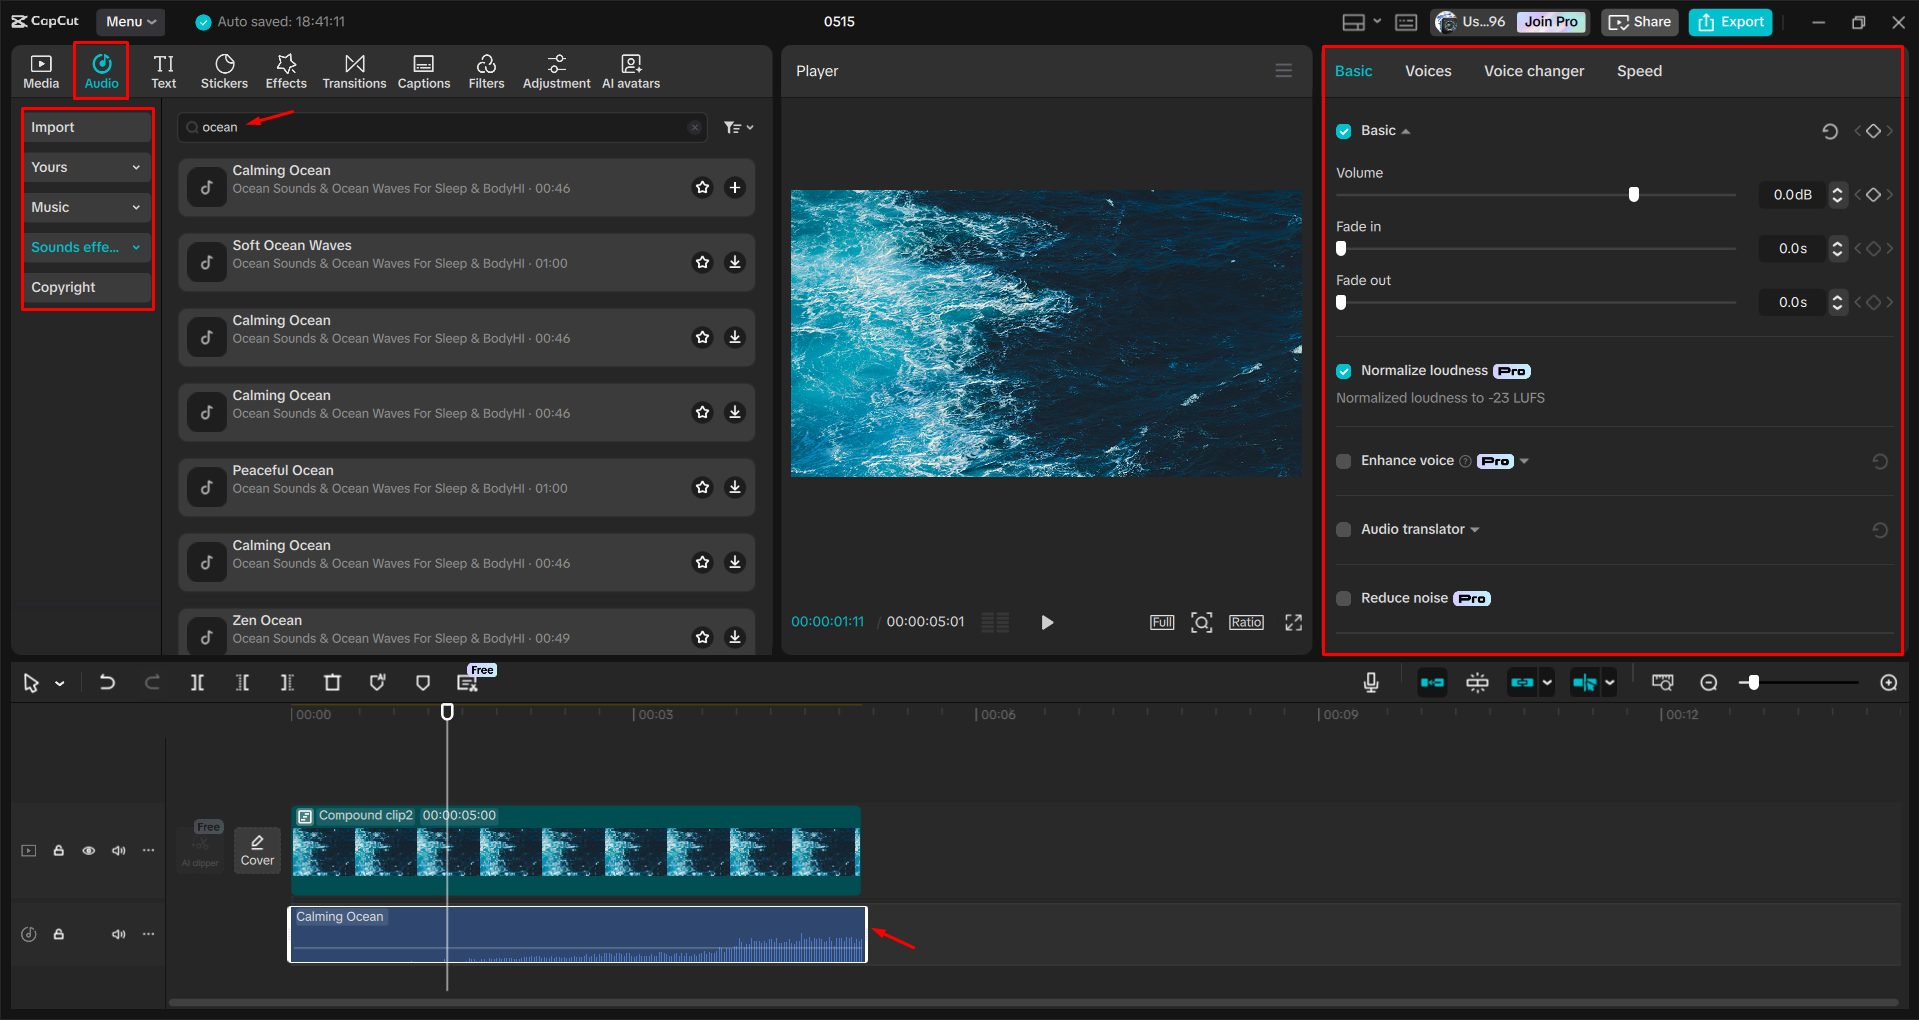Click the Join Pro button
Screen dimensions: 1919x1020
(x=1550, y=21)
